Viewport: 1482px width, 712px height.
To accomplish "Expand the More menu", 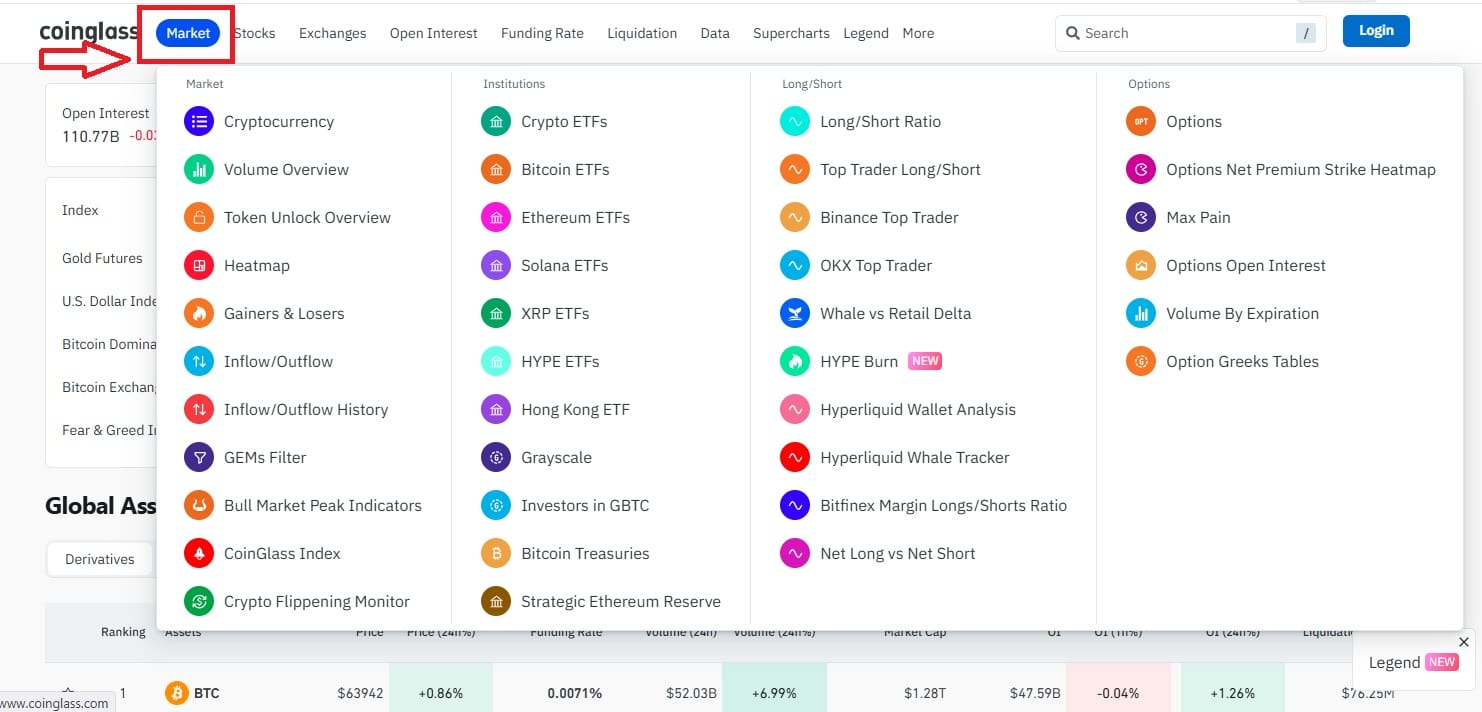I will tap(918, 33).
